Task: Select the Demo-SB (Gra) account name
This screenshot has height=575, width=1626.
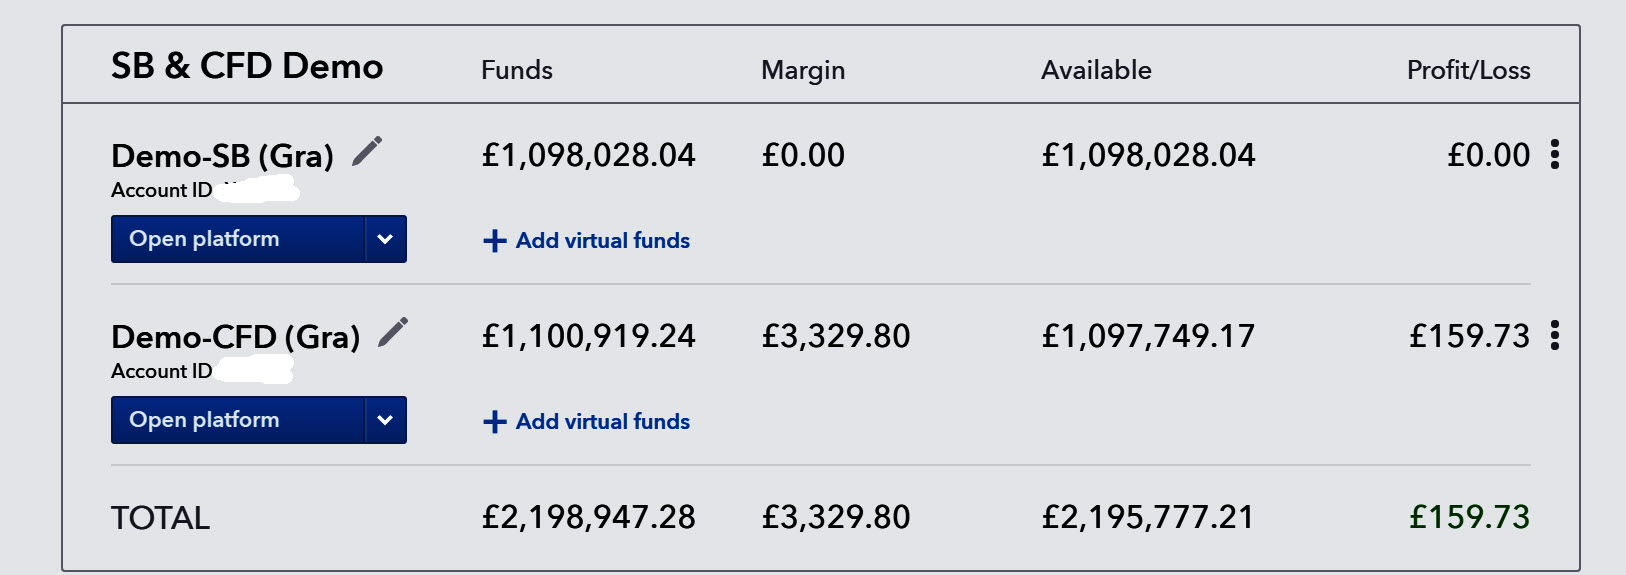Action: tap(222, 156)
